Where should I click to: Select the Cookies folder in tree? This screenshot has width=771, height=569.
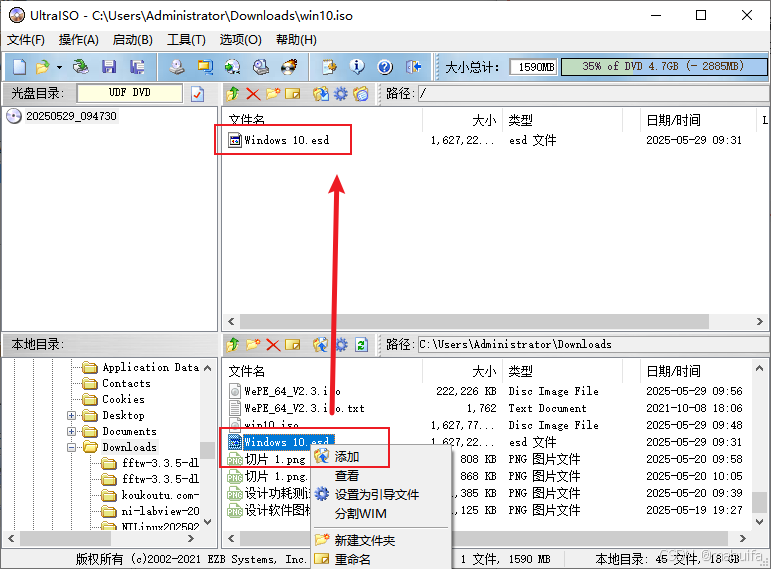(x=123, y=399)
